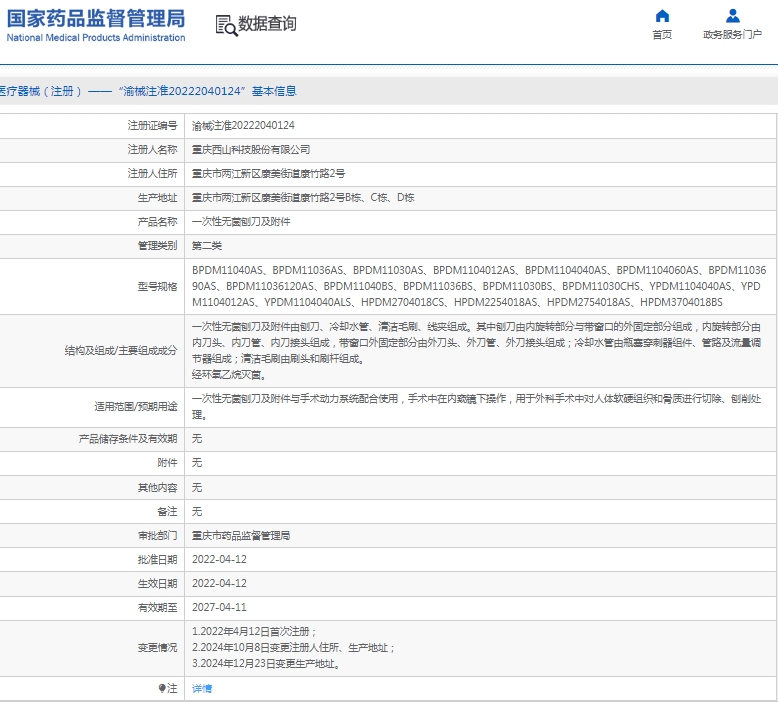Click the bullet icon beside 注
The image size is (778, 705).
[162, 688]
